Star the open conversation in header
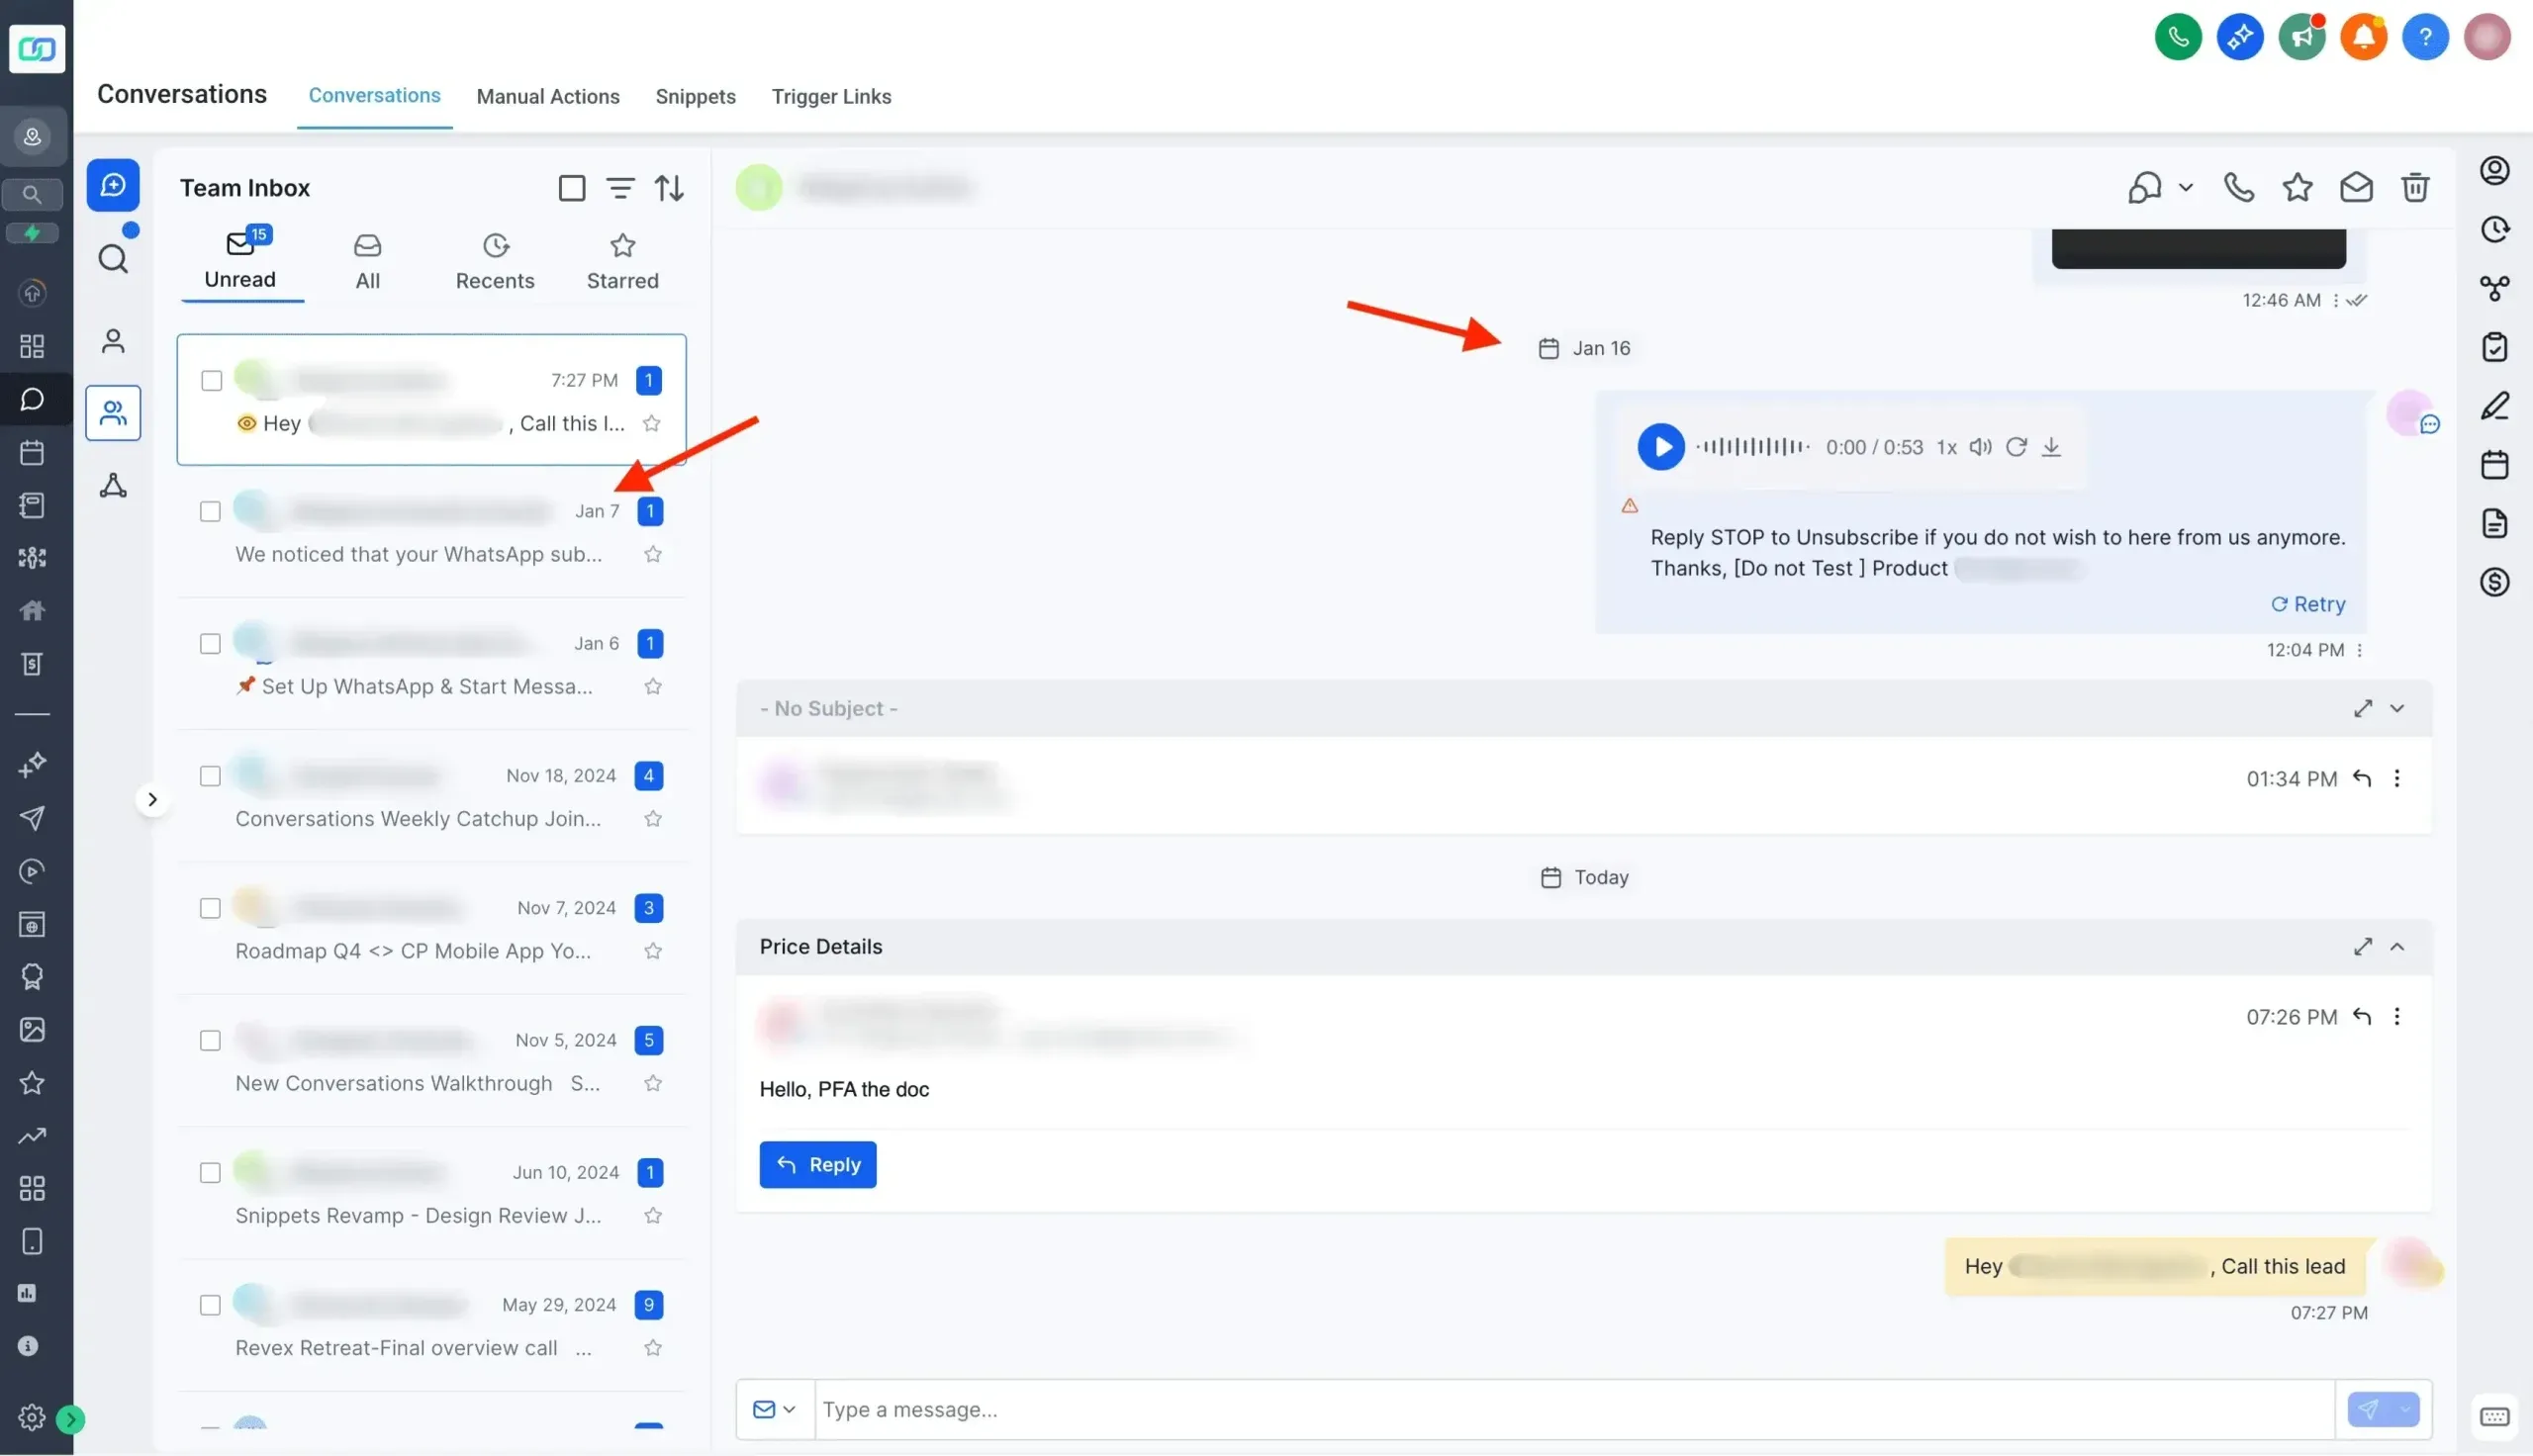This screenshot has height=1456, width=2533. [x=2297, y=187]
